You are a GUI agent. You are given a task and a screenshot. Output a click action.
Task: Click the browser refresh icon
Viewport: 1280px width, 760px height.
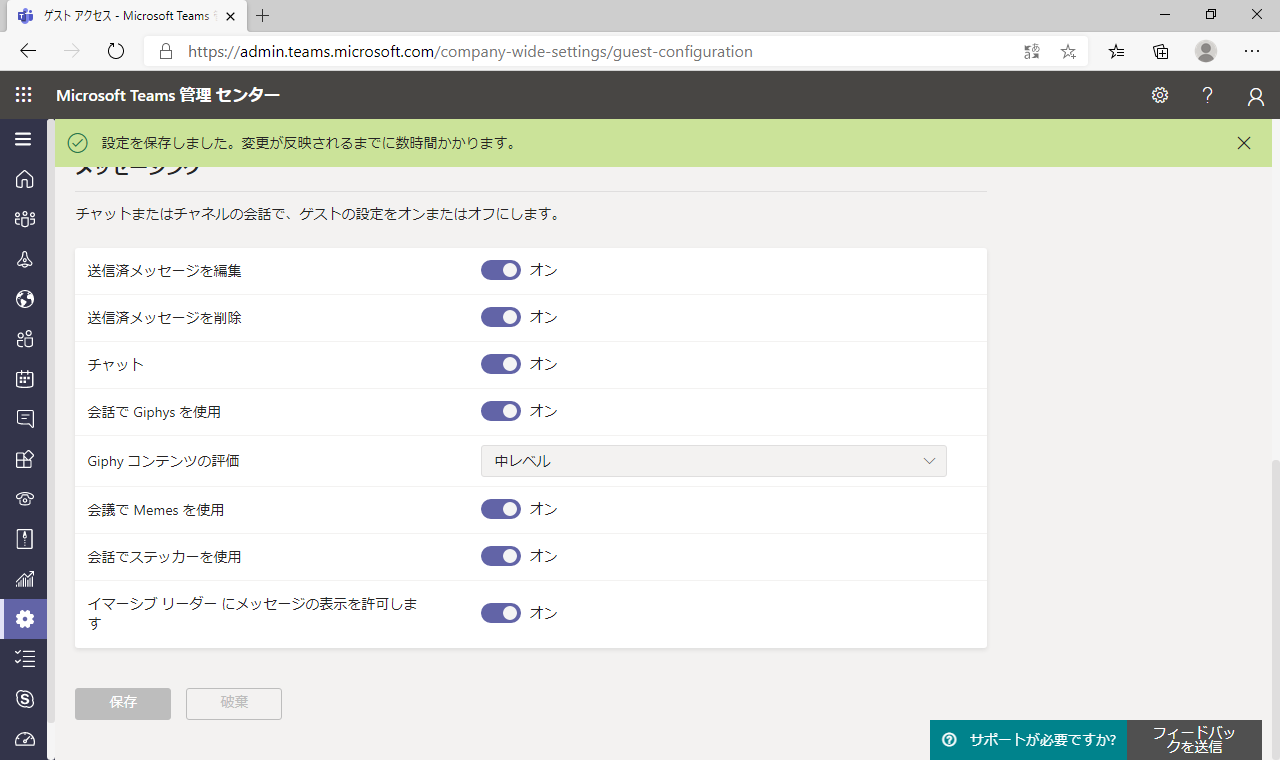(116, 51)
